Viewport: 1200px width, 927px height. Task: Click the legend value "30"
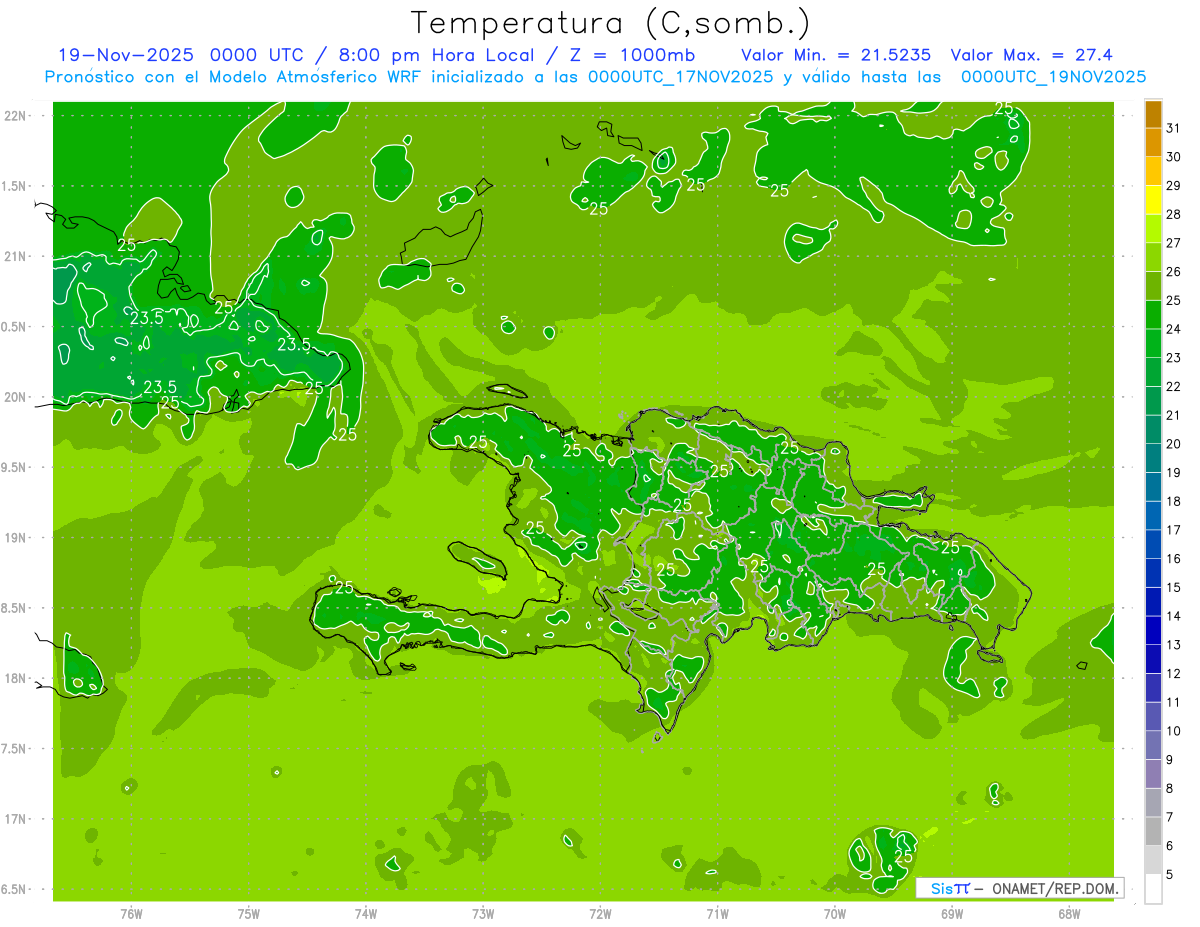[x=1174, y=157]
